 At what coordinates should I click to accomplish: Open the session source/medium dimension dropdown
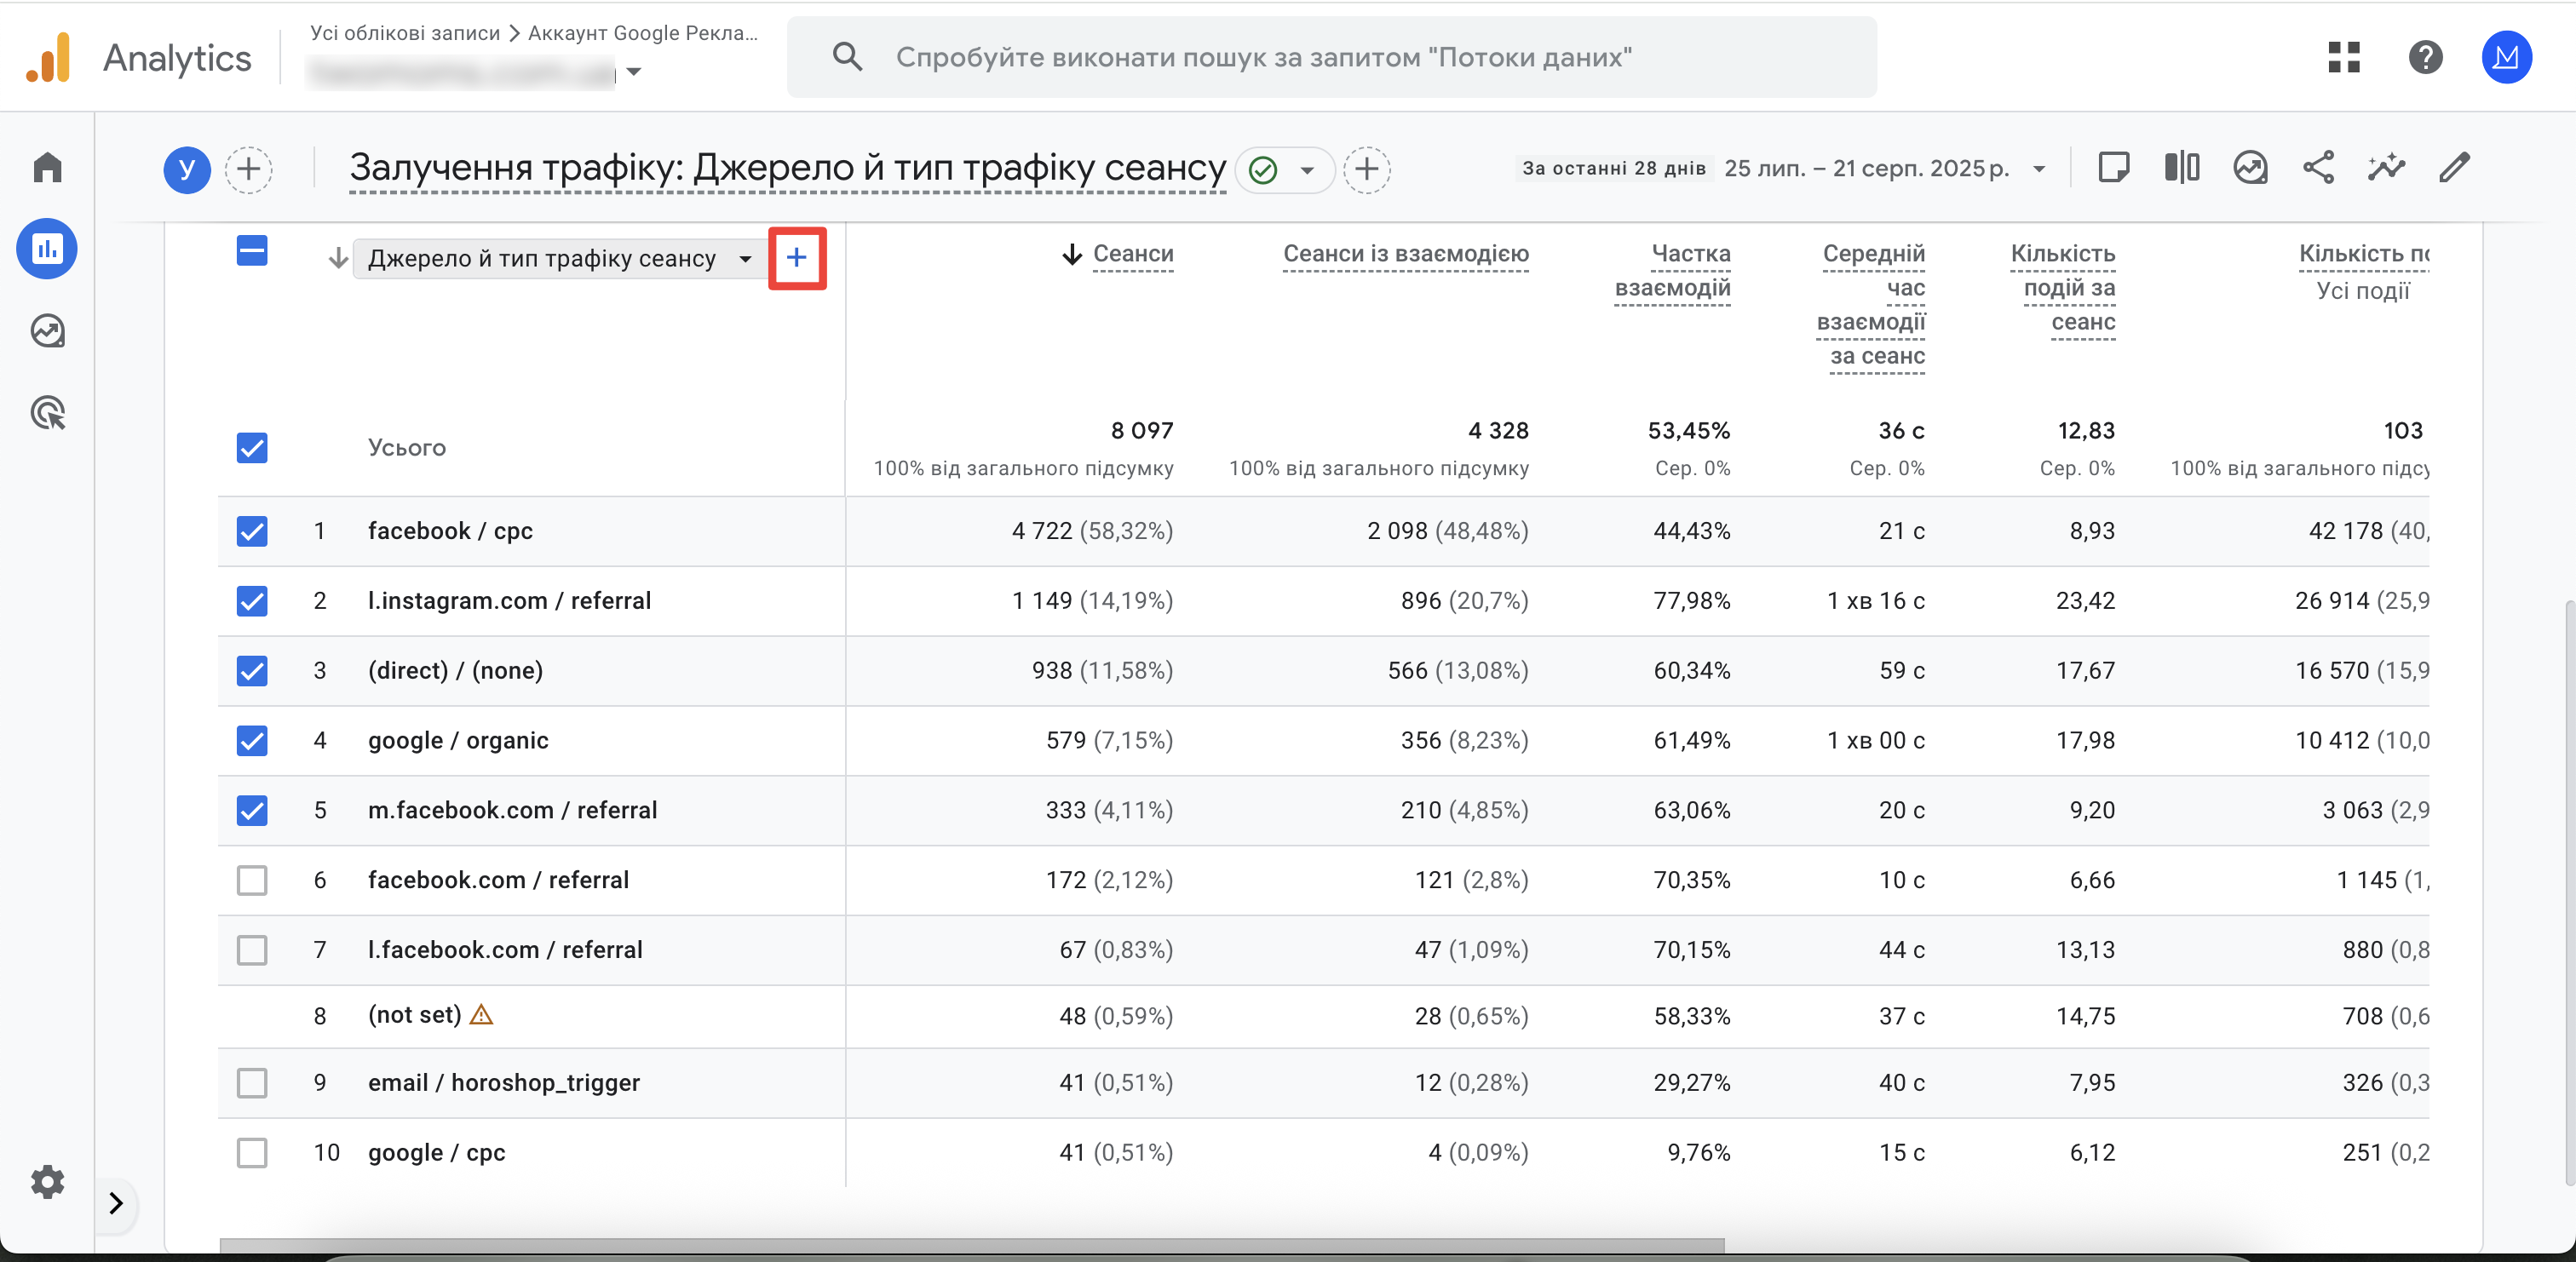[x=557, y=259]
